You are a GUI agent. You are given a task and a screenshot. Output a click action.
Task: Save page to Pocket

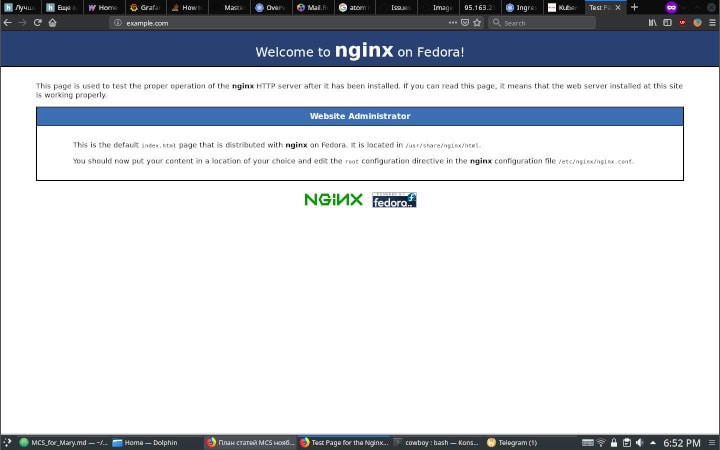pyautogui.click(x=464, y=22)
